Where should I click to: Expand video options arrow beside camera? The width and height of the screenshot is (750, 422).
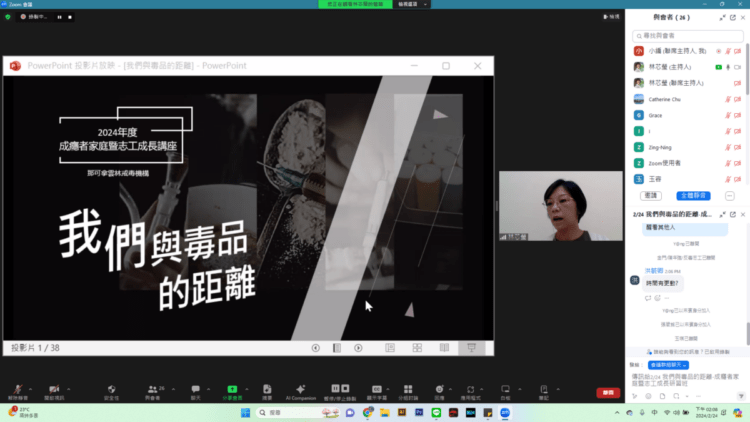pos(68,389)
